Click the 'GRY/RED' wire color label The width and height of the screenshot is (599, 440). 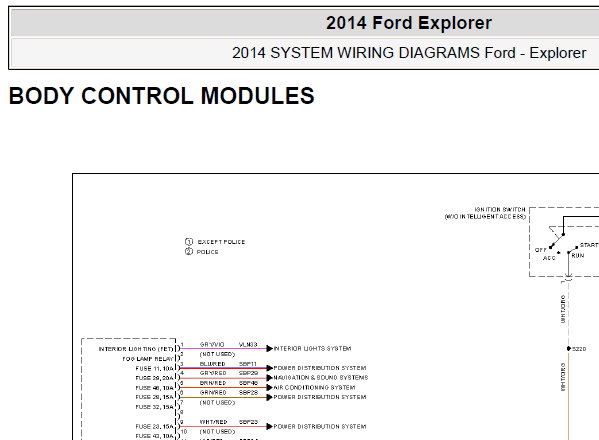click(x=213, y=373)
